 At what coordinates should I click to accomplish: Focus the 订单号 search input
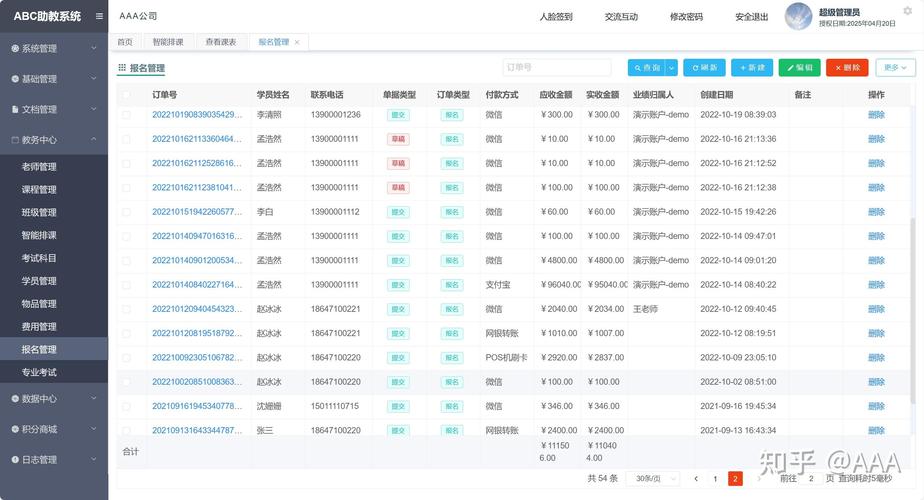click(557, 68)
